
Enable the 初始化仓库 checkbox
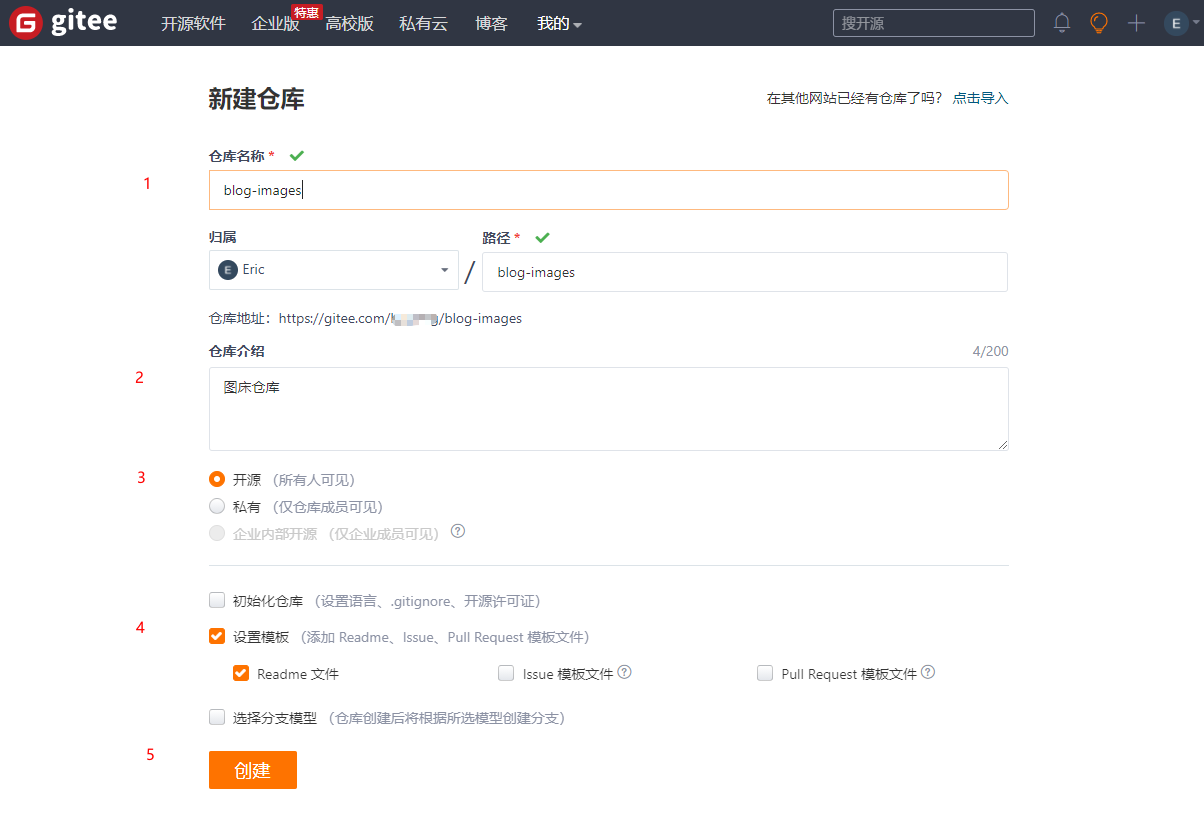(x=217, y=600)
